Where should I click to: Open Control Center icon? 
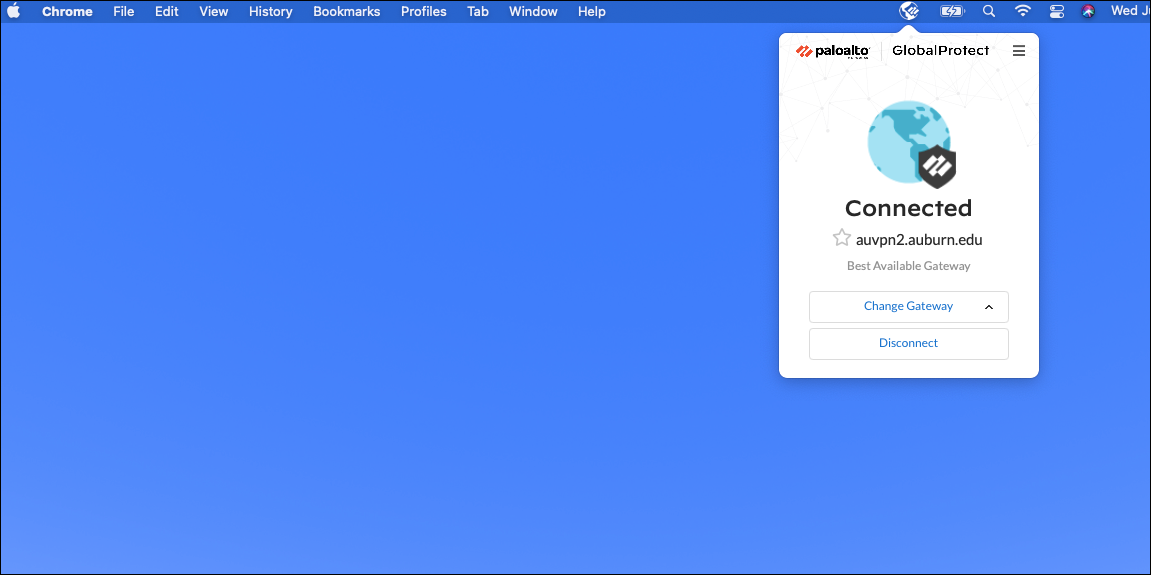pyautogui.click(x=1056, y=11)
